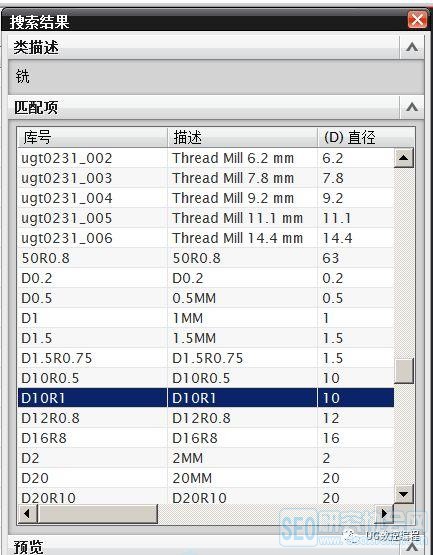Click the vertical scrollbar down arrow
Screen dimensions: 433x555
click(x=404, y=494)
